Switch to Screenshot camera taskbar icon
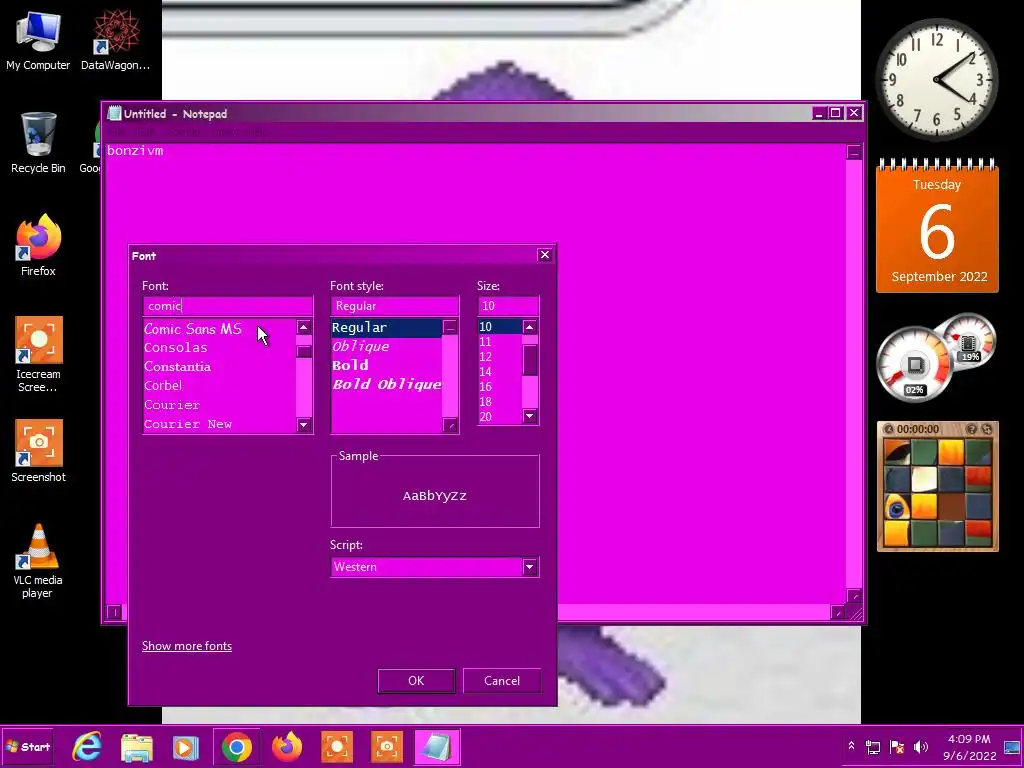Viewport: 1024px width, 768px height. point(387,747)
